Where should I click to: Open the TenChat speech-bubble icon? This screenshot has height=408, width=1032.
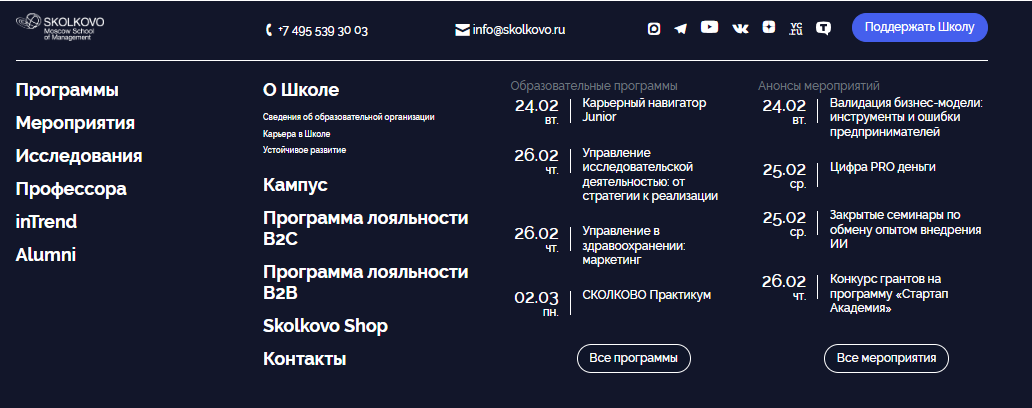coord(823,28)
